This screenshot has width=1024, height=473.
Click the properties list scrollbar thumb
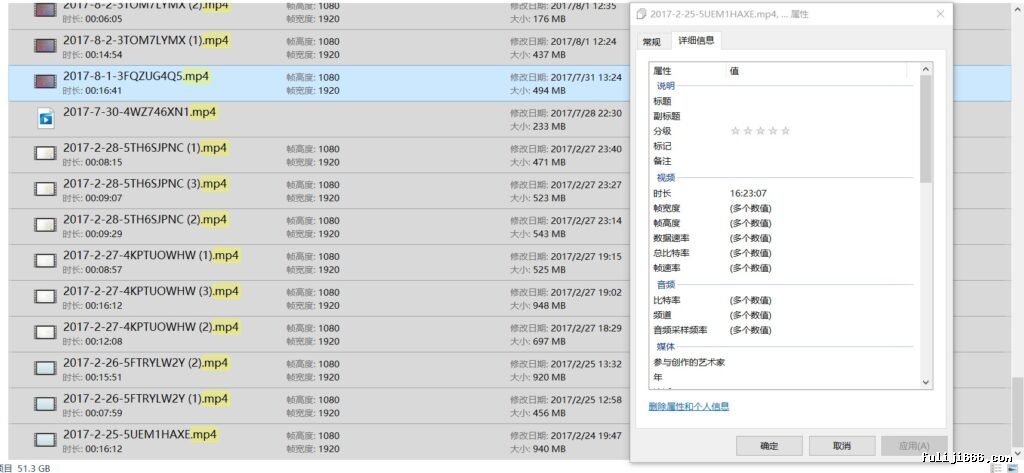point(926,129)
